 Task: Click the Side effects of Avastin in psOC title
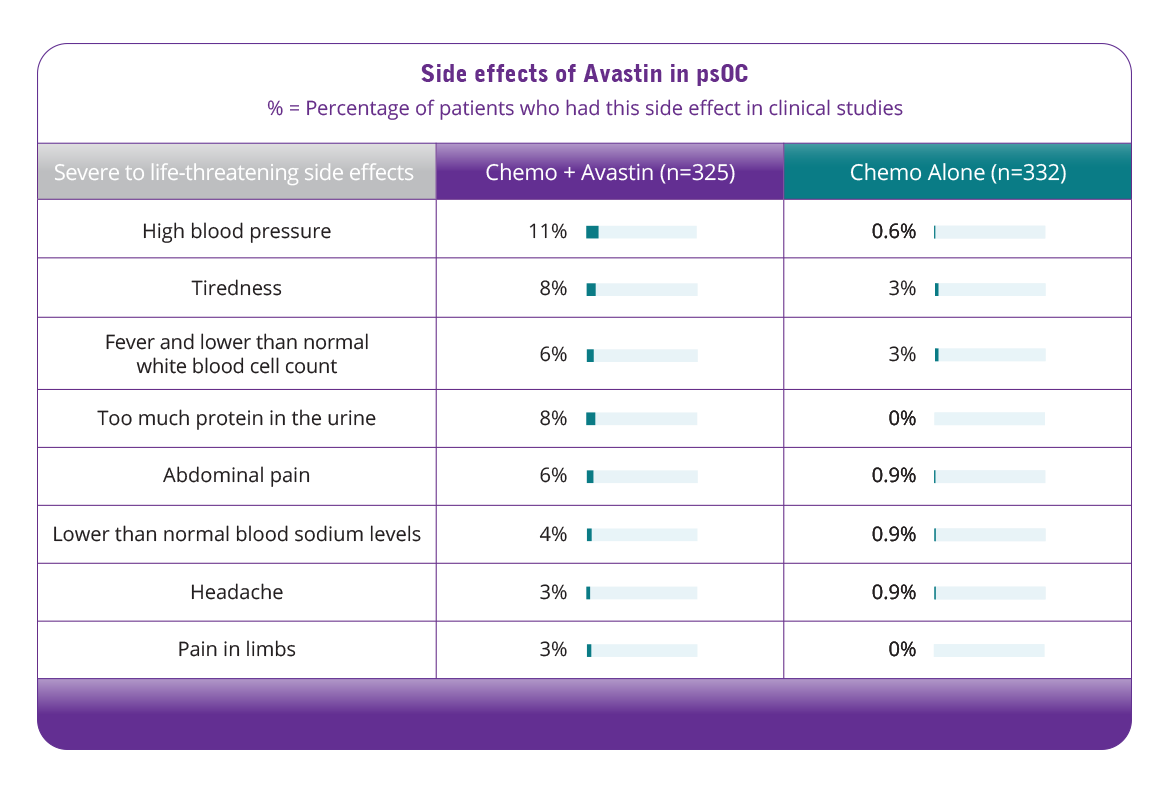[584, 73]
